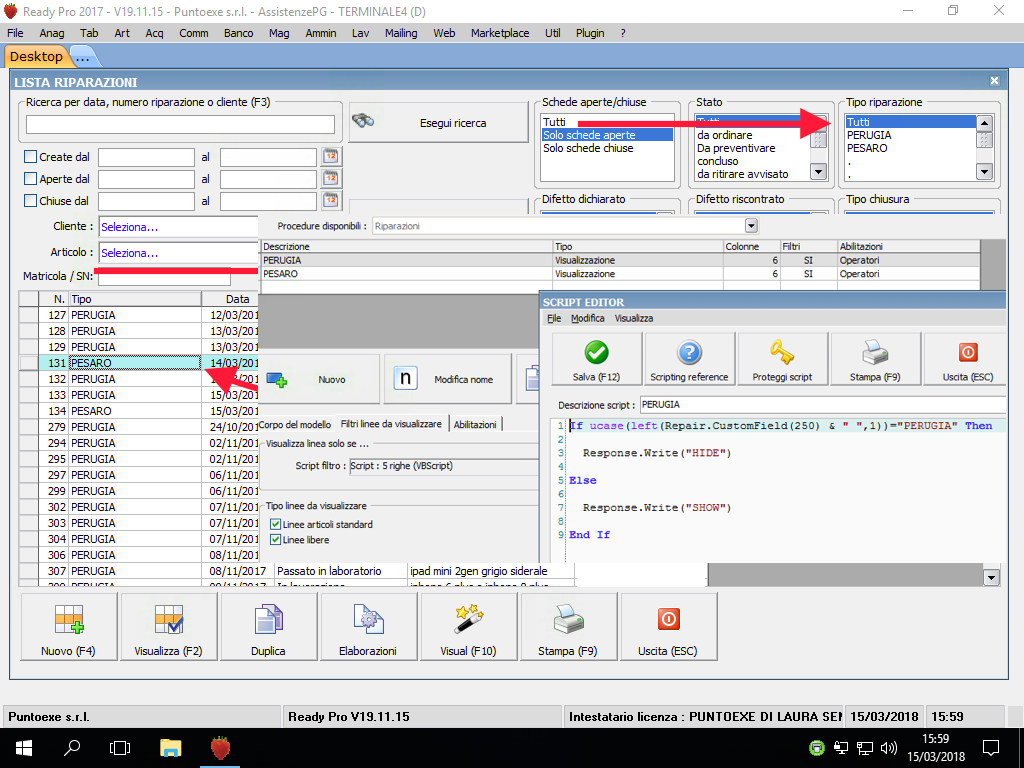Uncheck Linee articoli standard
Screen dimensions: 1024x768
[x=276, y=524]
